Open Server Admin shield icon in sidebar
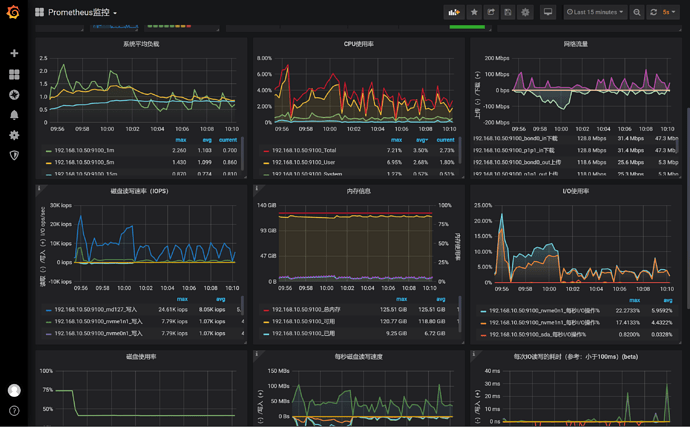Screen dimensions: 690x427 tap(14, 155)
